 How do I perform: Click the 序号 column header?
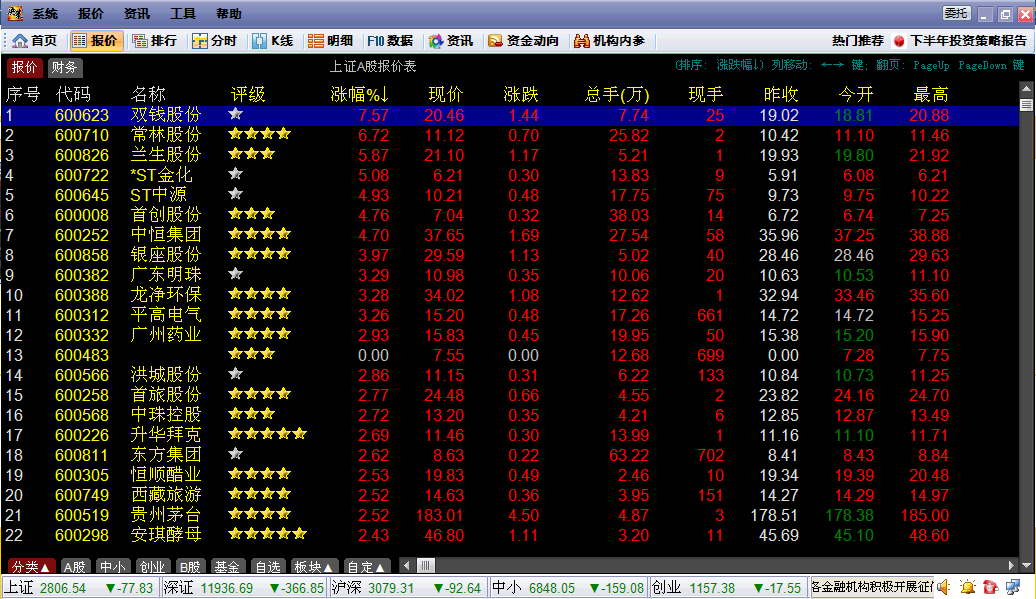click(x=22, y=94)
